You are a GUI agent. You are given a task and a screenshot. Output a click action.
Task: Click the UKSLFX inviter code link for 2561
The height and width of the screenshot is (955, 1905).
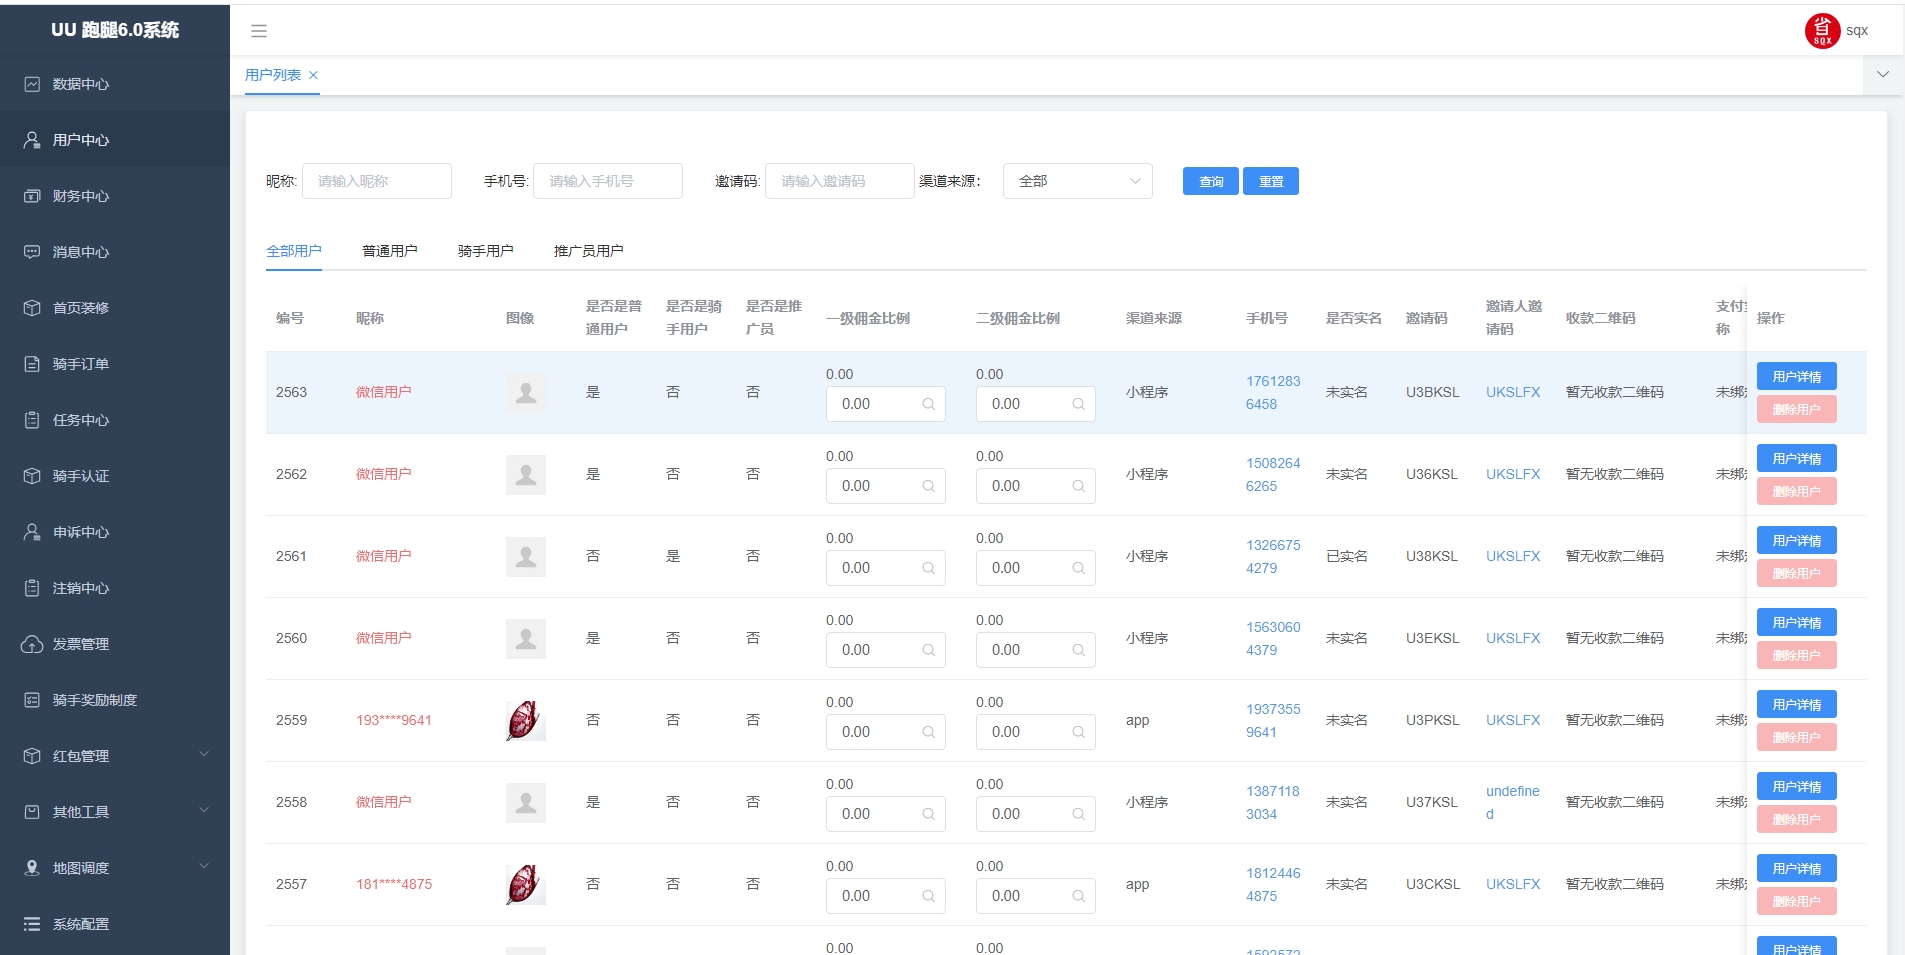tap(1512, 556)
